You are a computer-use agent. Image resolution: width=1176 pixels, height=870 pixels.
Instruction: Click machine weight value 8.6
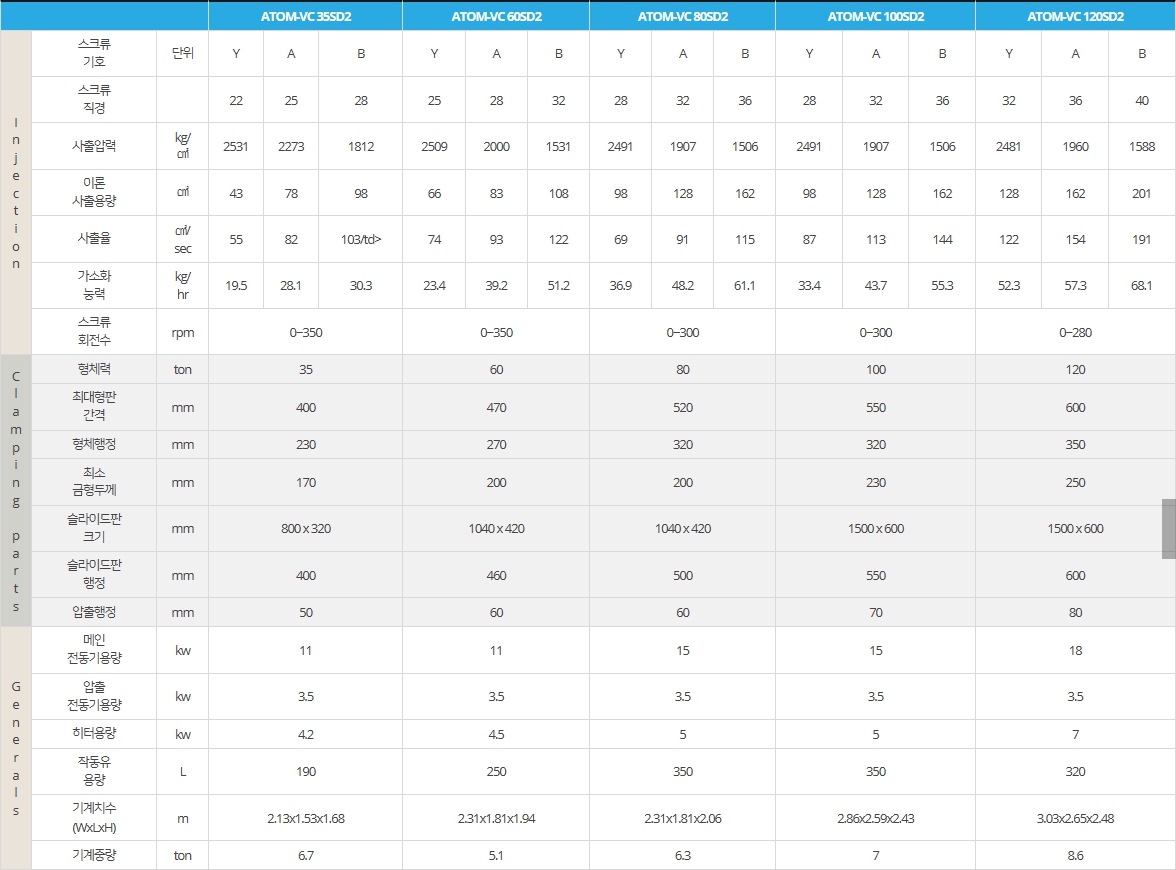[1076, 856]
